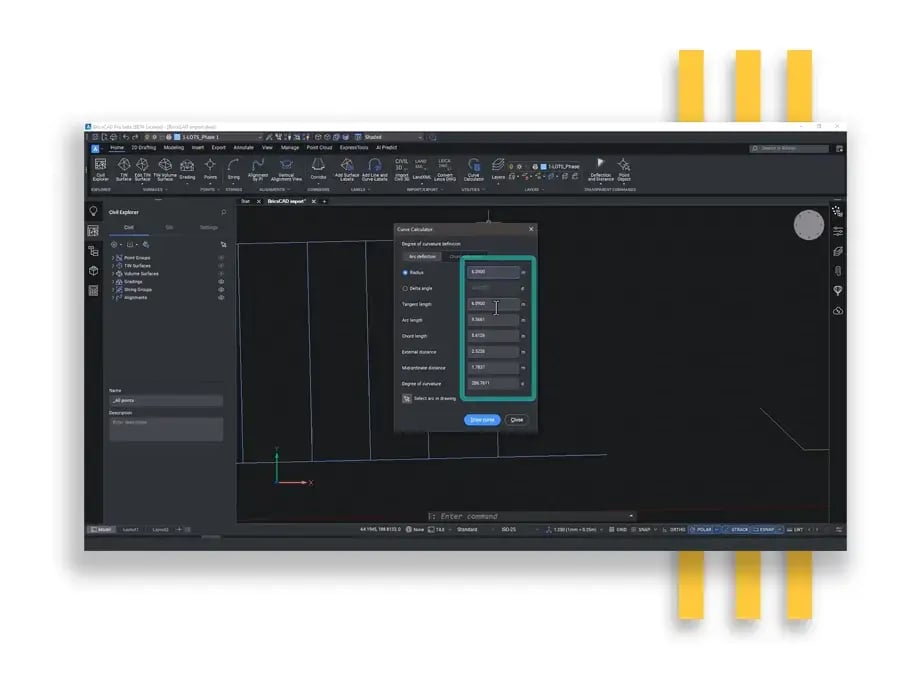
Task: Start the Alignment by PI tool
Action: 257,169
